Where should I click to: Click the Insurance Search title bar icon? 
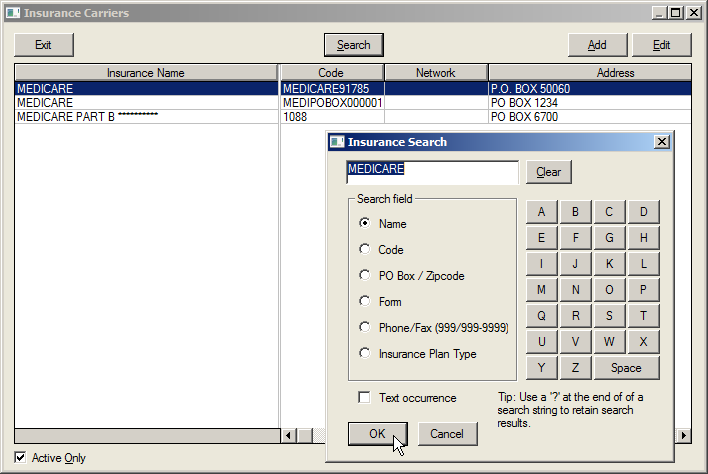(x=337, y=142)
